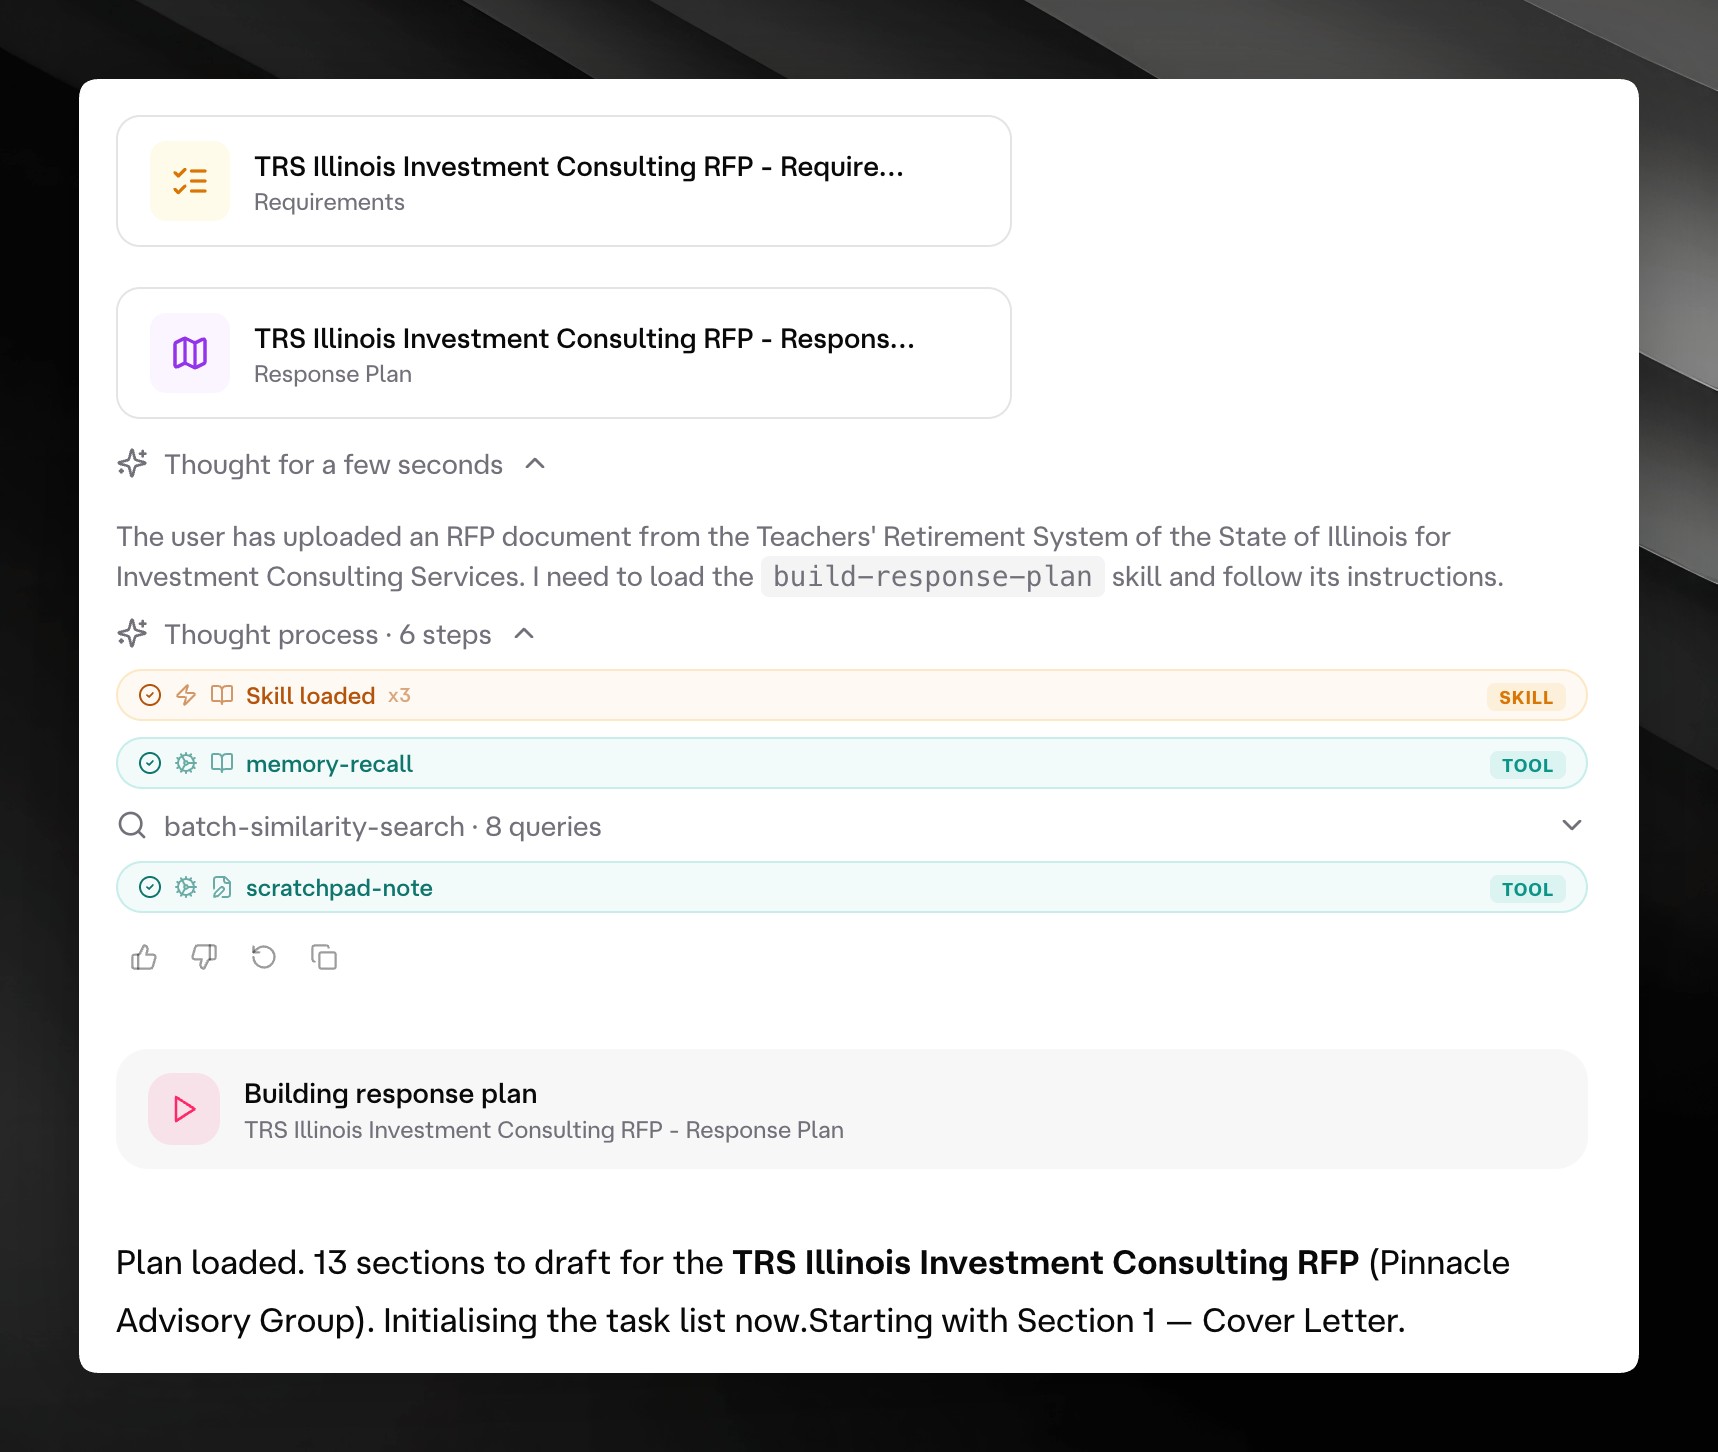Click the book icon in memory-recall row

pos(222,763)
